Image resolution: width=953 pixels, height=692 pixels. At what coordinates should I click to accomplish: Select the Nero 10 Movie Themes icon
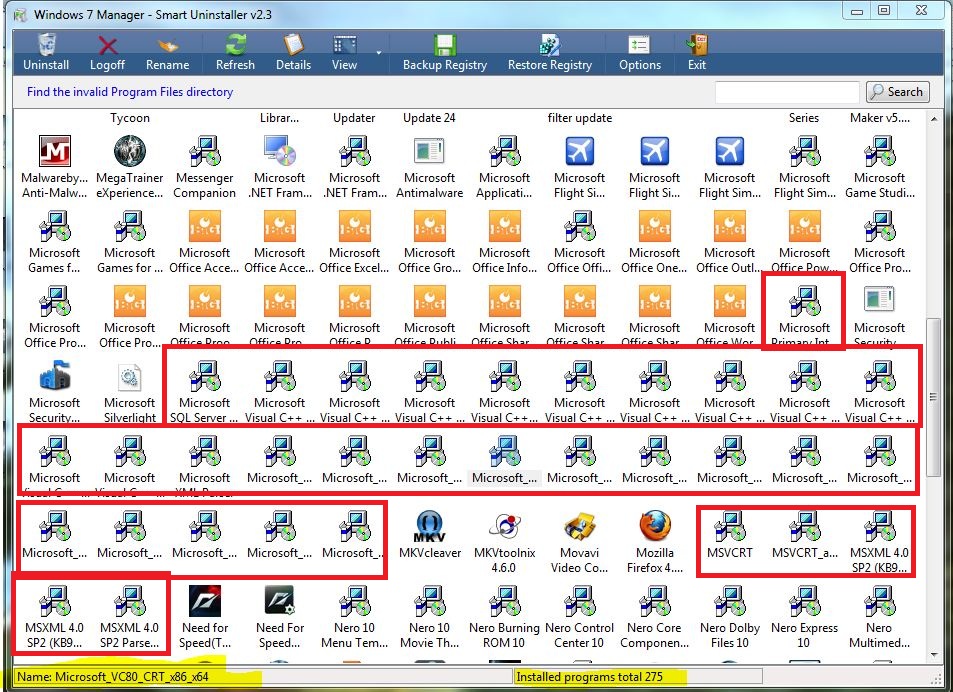[429, 601]
